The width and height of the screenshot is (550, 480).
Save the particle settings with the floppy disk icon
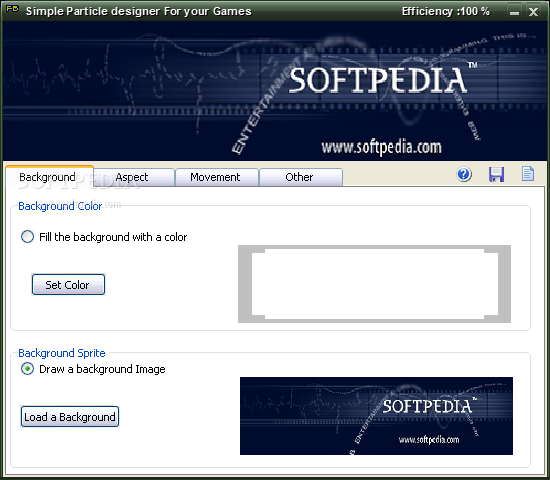(x=496, y=174)
